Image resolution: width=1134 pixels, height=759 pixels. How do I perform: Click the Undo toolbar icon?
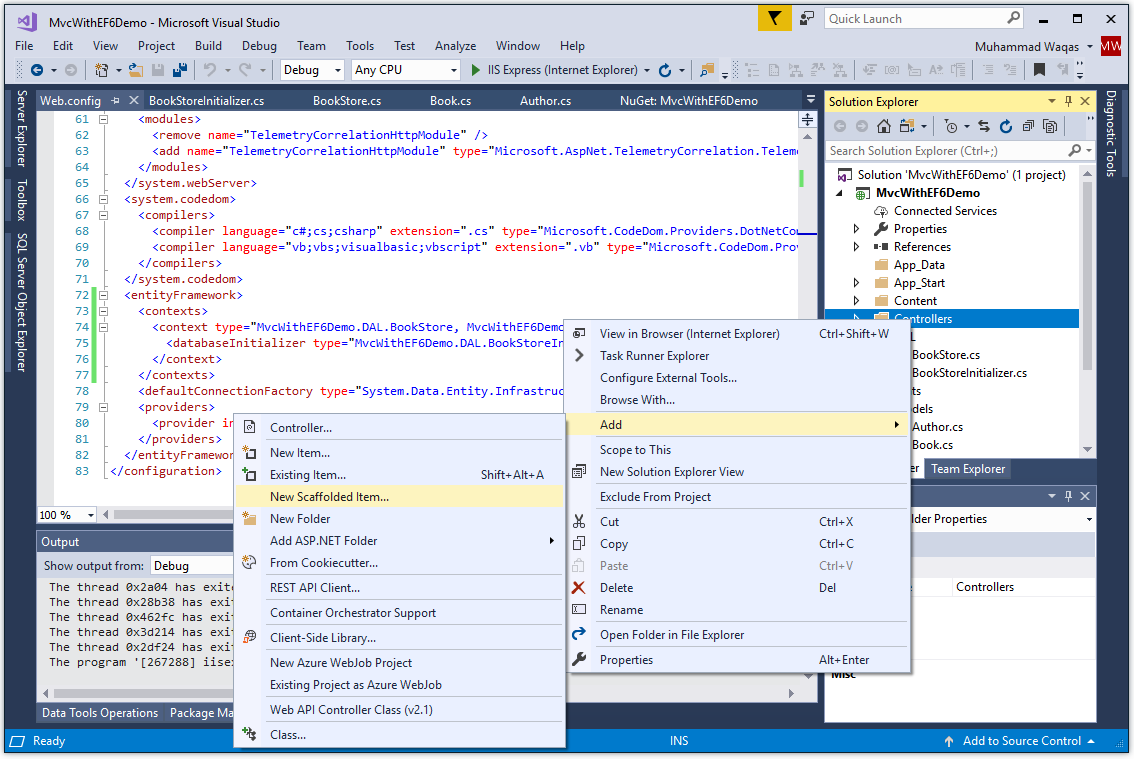(x=210, y=70)
